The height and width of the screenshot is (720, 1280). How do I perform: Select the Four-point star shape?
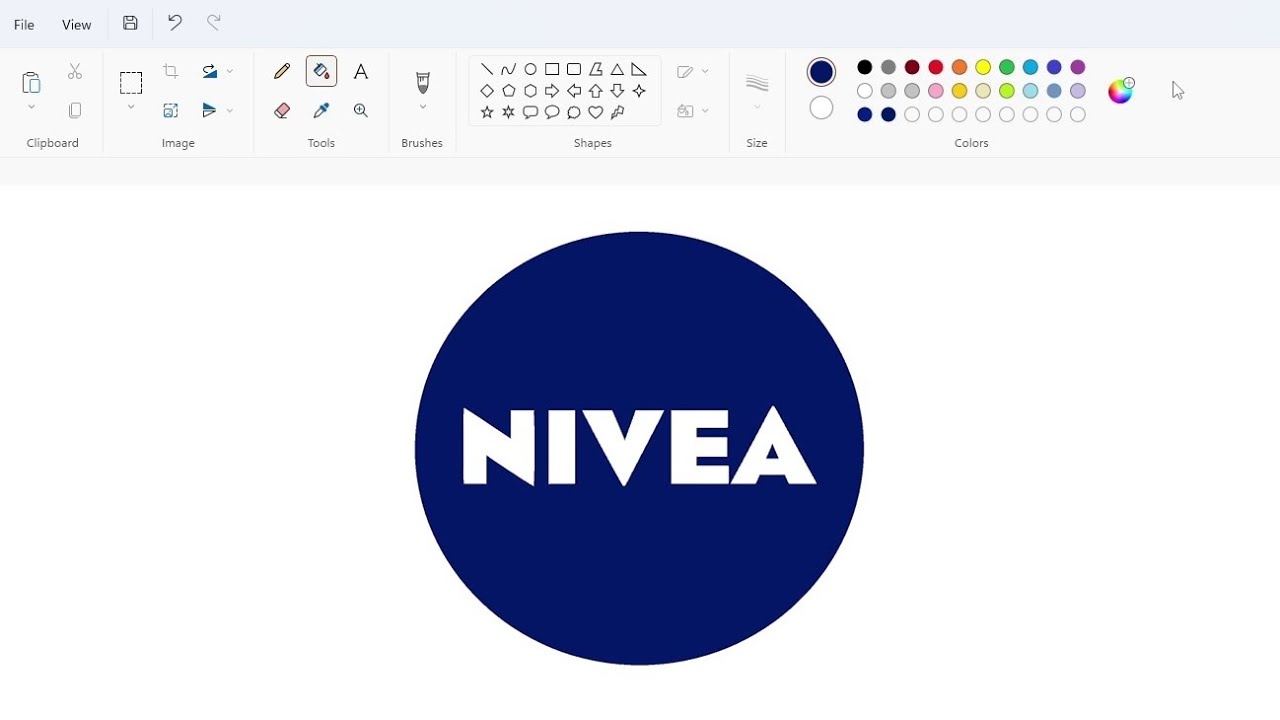click(x=639, y=91)
